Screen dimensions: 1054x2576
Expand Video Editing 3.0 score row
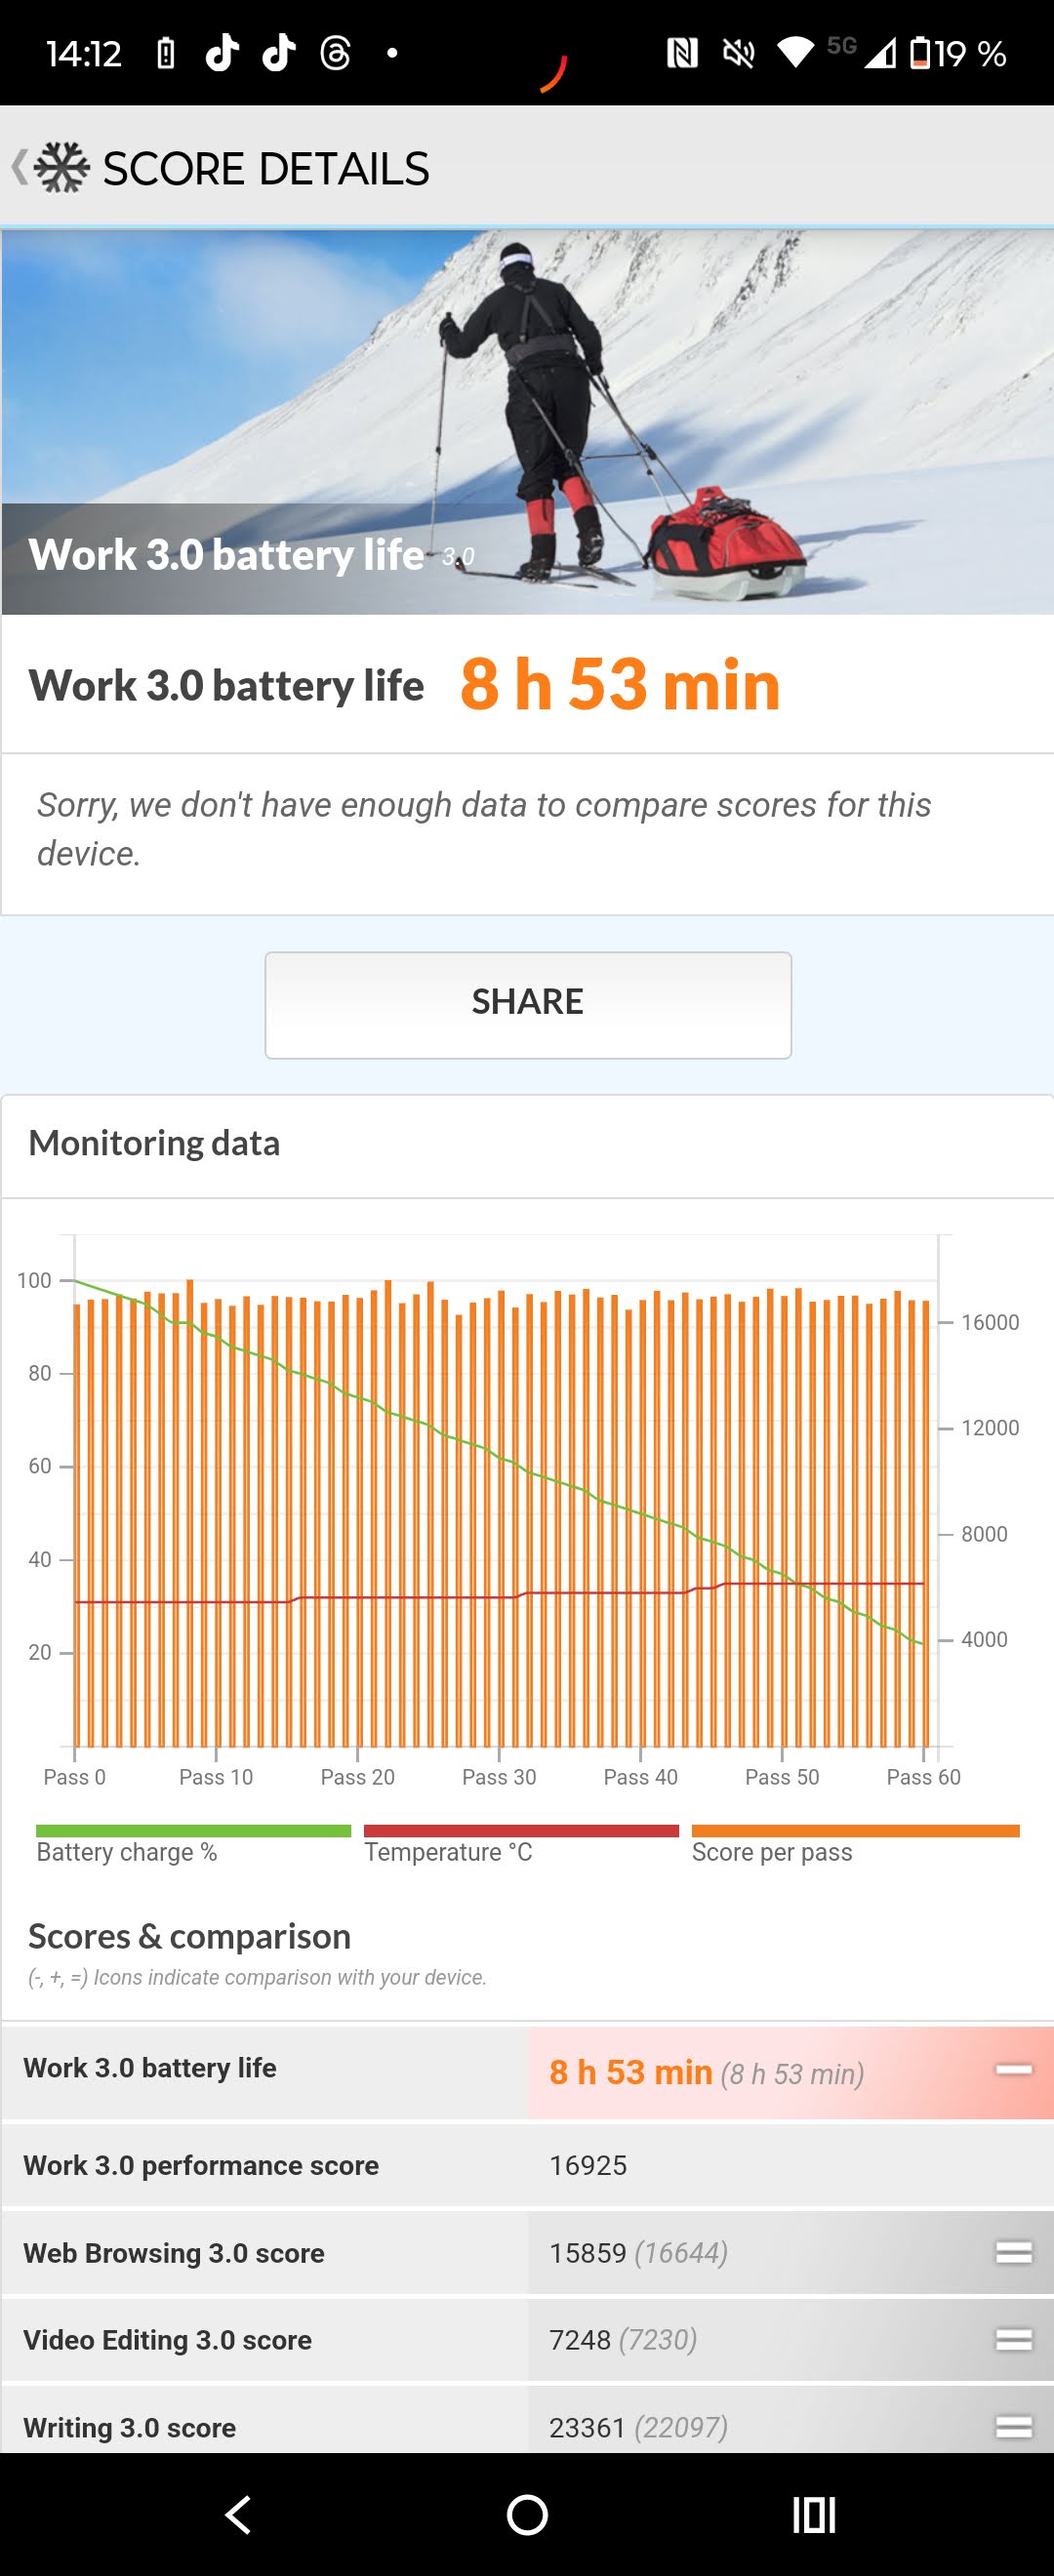point(527,2340)
